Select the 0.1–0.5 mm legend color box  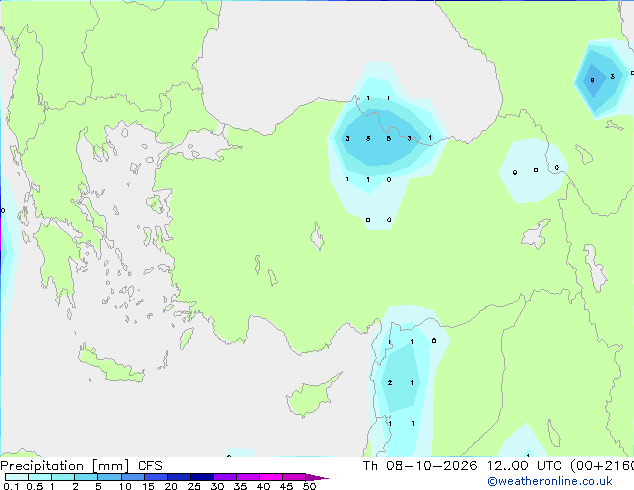point(17,477)
